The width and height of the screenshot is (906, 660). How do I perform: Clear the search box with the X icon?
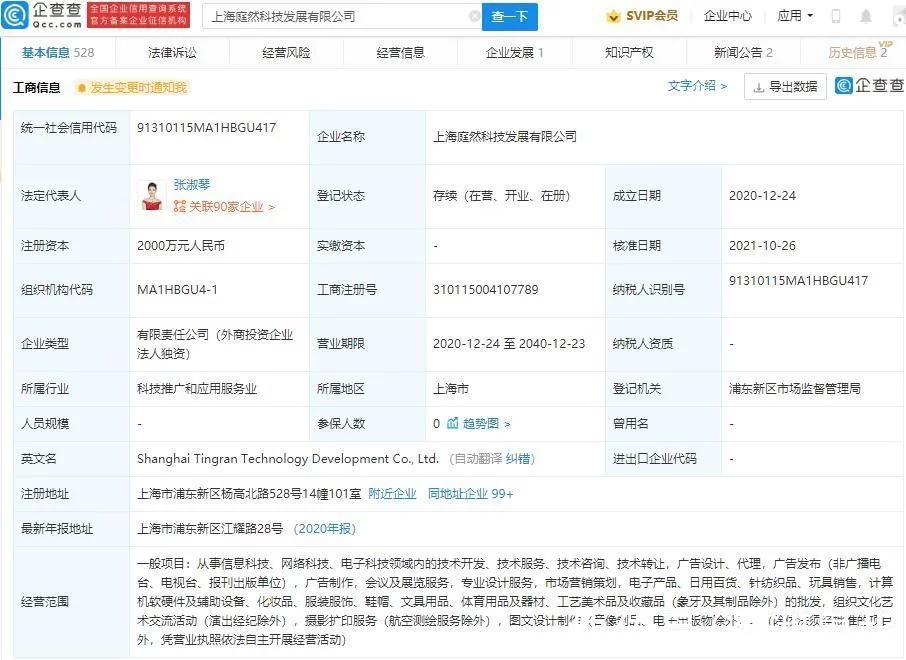pos(474,16)
